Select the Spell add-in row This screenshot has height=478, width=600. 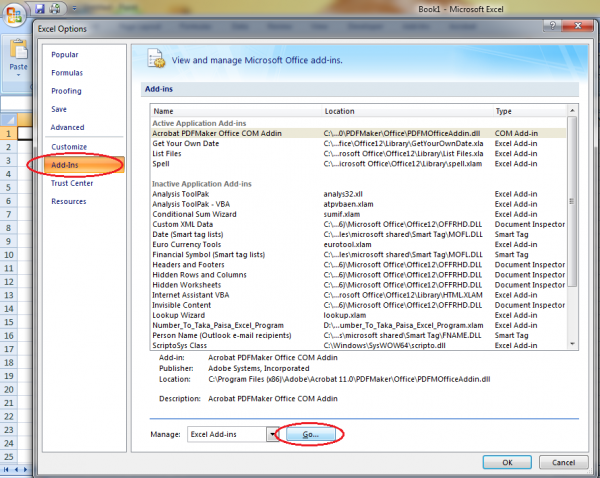358,164
